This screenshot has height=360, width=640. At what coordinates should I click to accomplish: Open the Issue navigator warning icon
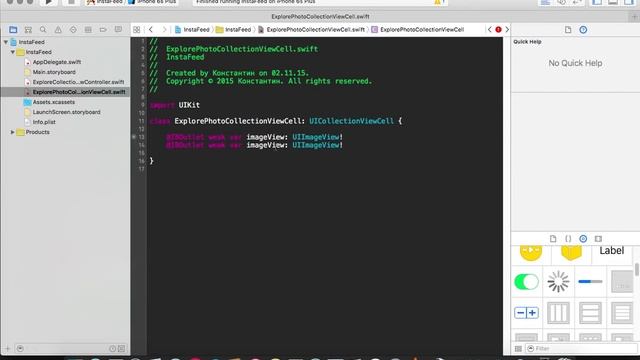[x=58, y=30]
